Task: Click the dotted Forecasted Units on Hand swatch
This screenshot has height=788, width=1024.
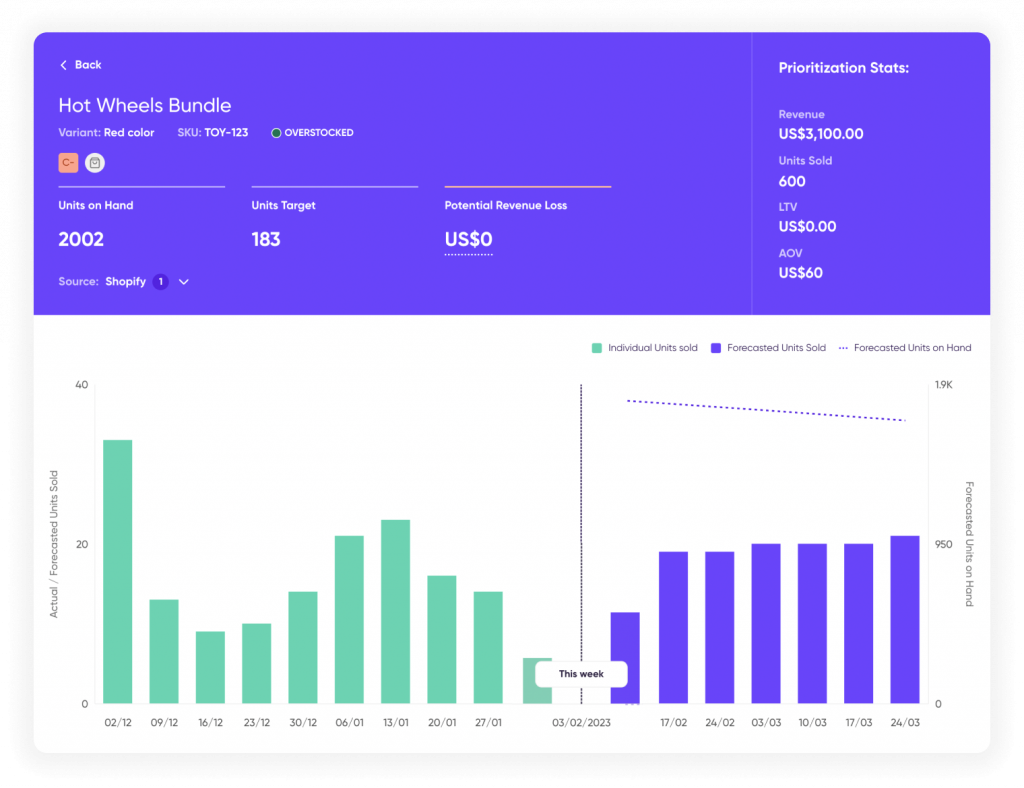Action: click(x=843, y=348)
